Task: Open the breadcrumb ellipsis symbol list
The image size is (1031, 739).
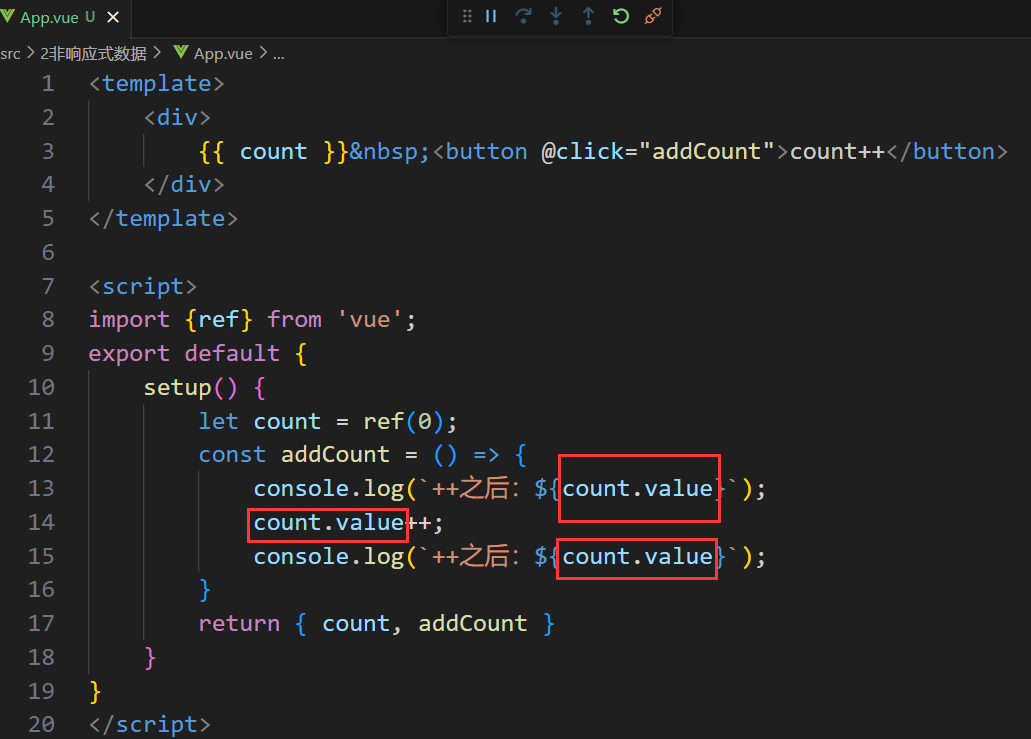Action: 279,54
